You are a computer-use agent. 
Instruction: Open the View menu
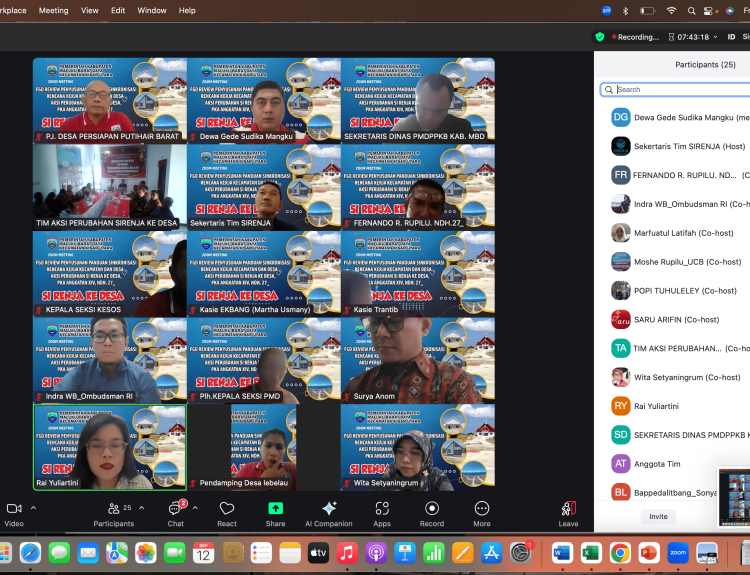pyautogui.click(x=90, y=10)
